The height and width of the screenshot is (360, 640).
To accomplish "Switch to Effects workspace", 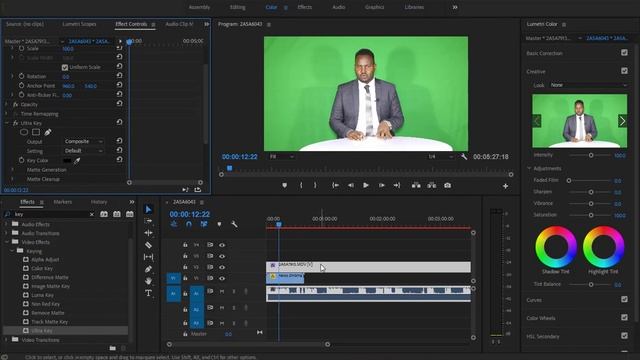I will 304,7.
